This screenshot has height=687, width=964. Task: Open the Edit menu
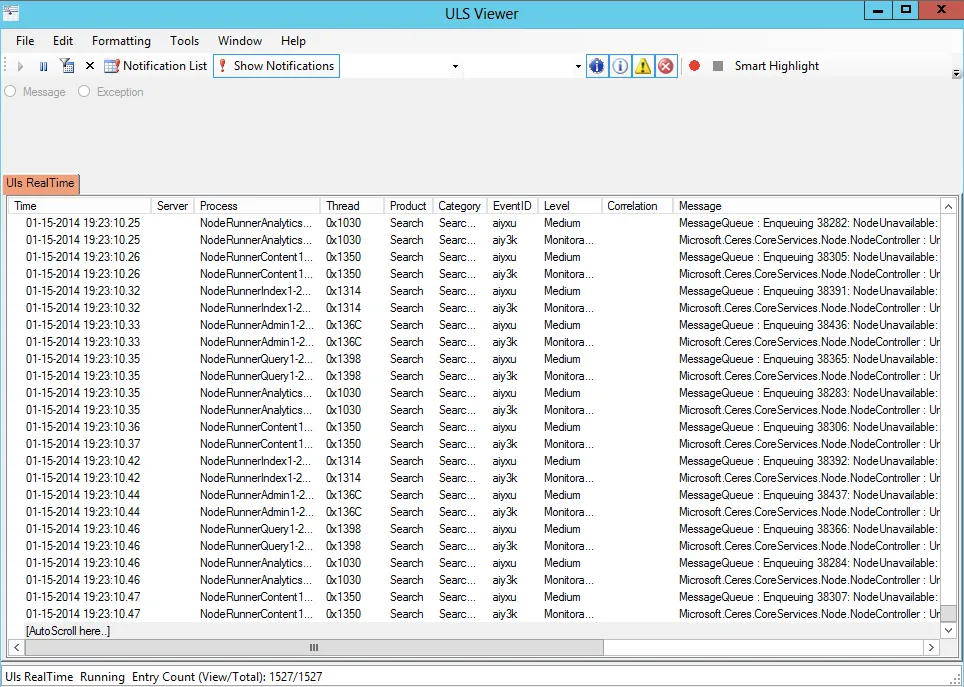(x=63, y=41)
